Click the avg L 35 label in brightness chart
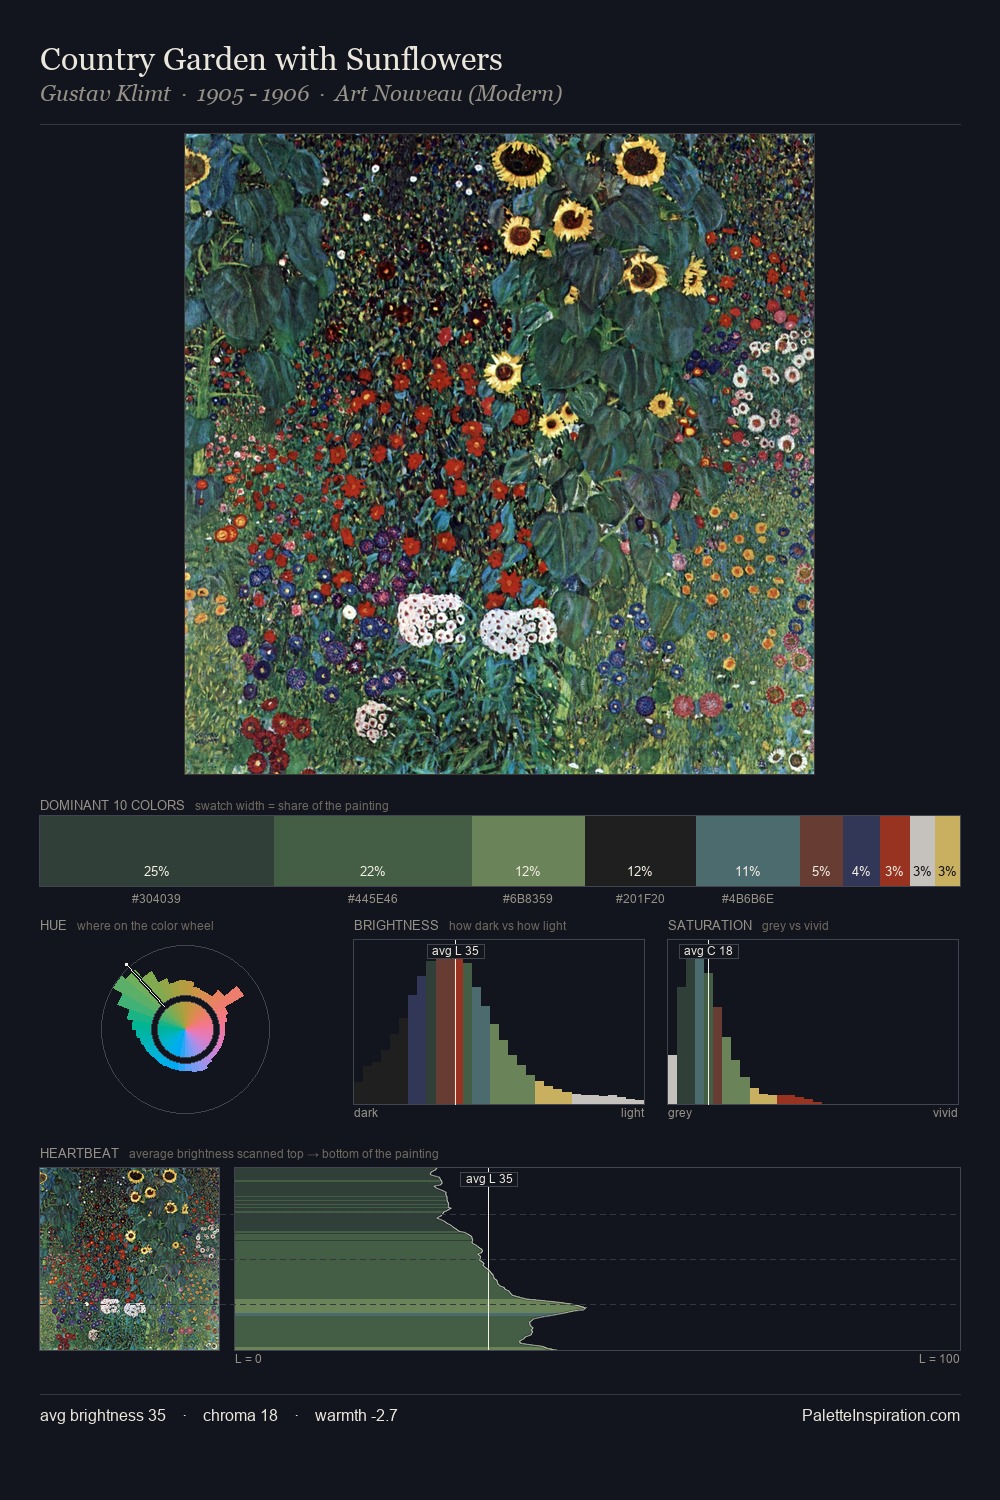The image size is (1000, 1500). (x=455, y=951)
